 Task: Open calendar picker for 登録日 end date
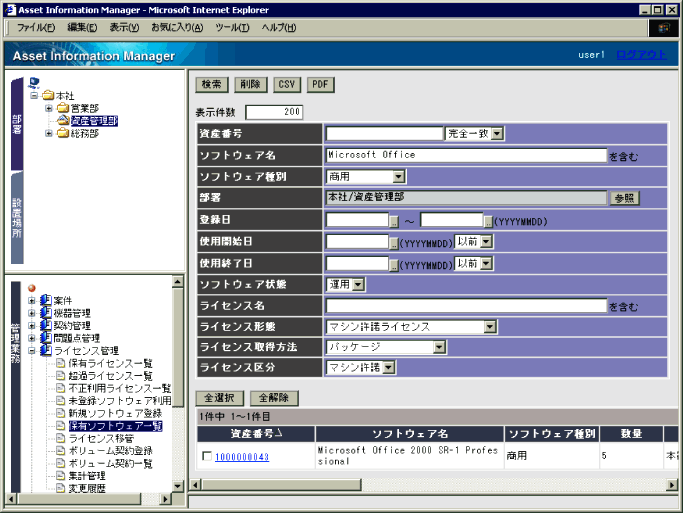[x=488, y=222]
